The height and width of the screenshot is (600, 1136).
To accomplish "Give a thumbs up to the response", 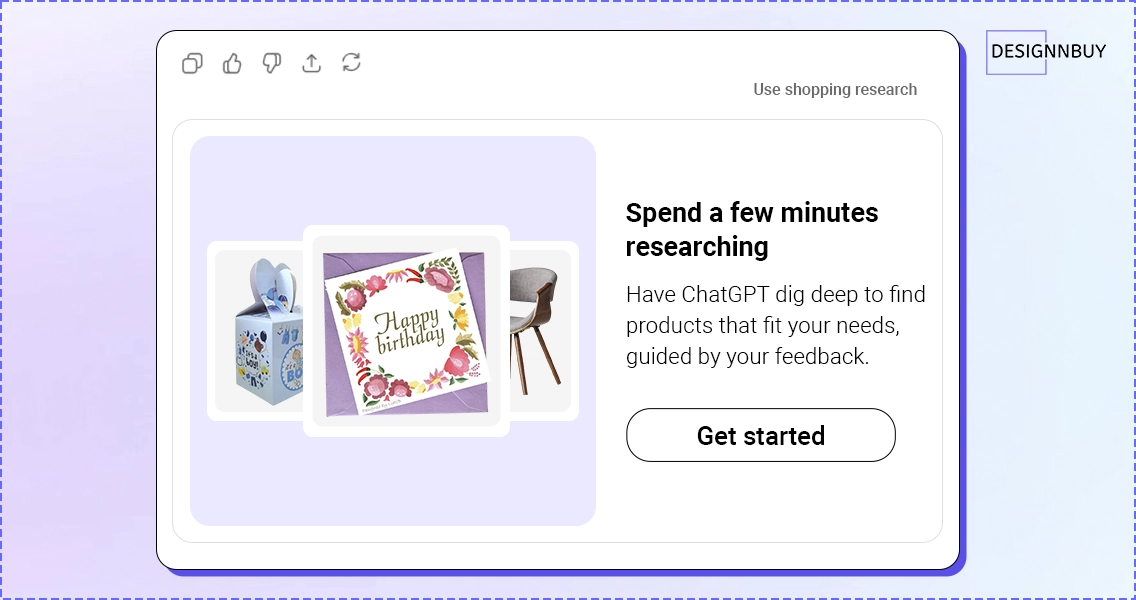I will click(232, 64).
